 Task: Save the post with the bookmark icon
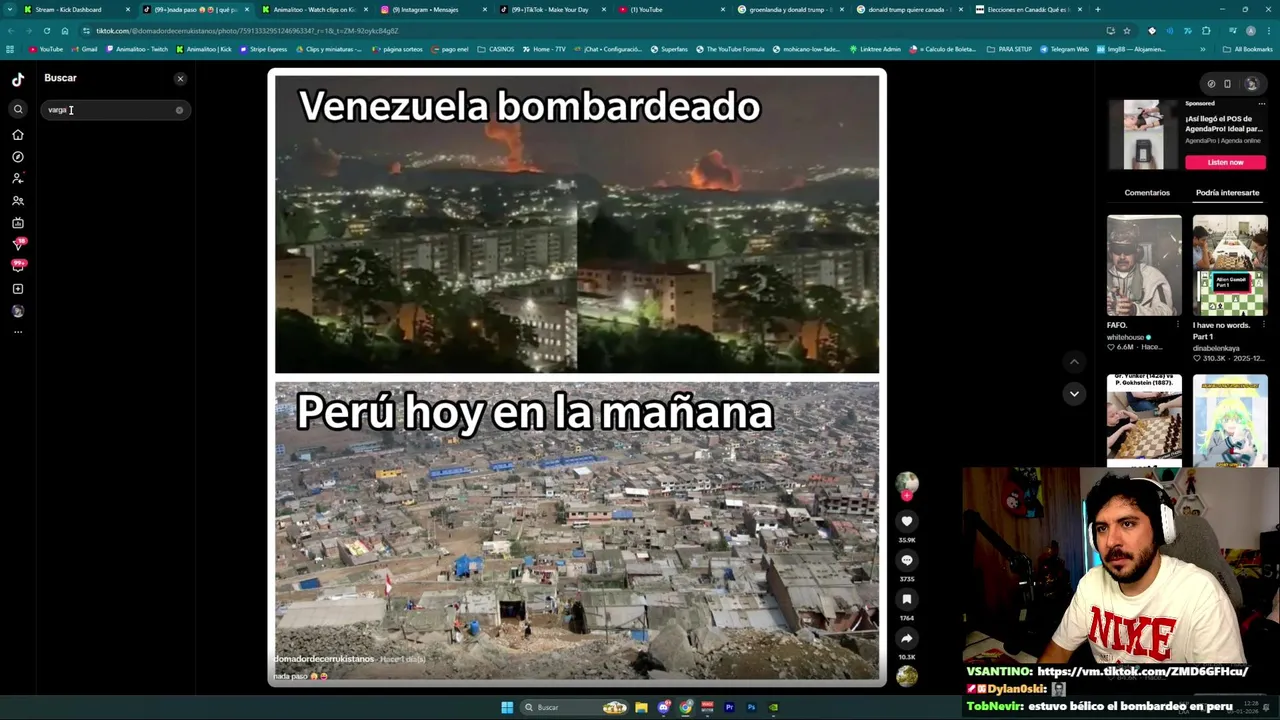907,599
